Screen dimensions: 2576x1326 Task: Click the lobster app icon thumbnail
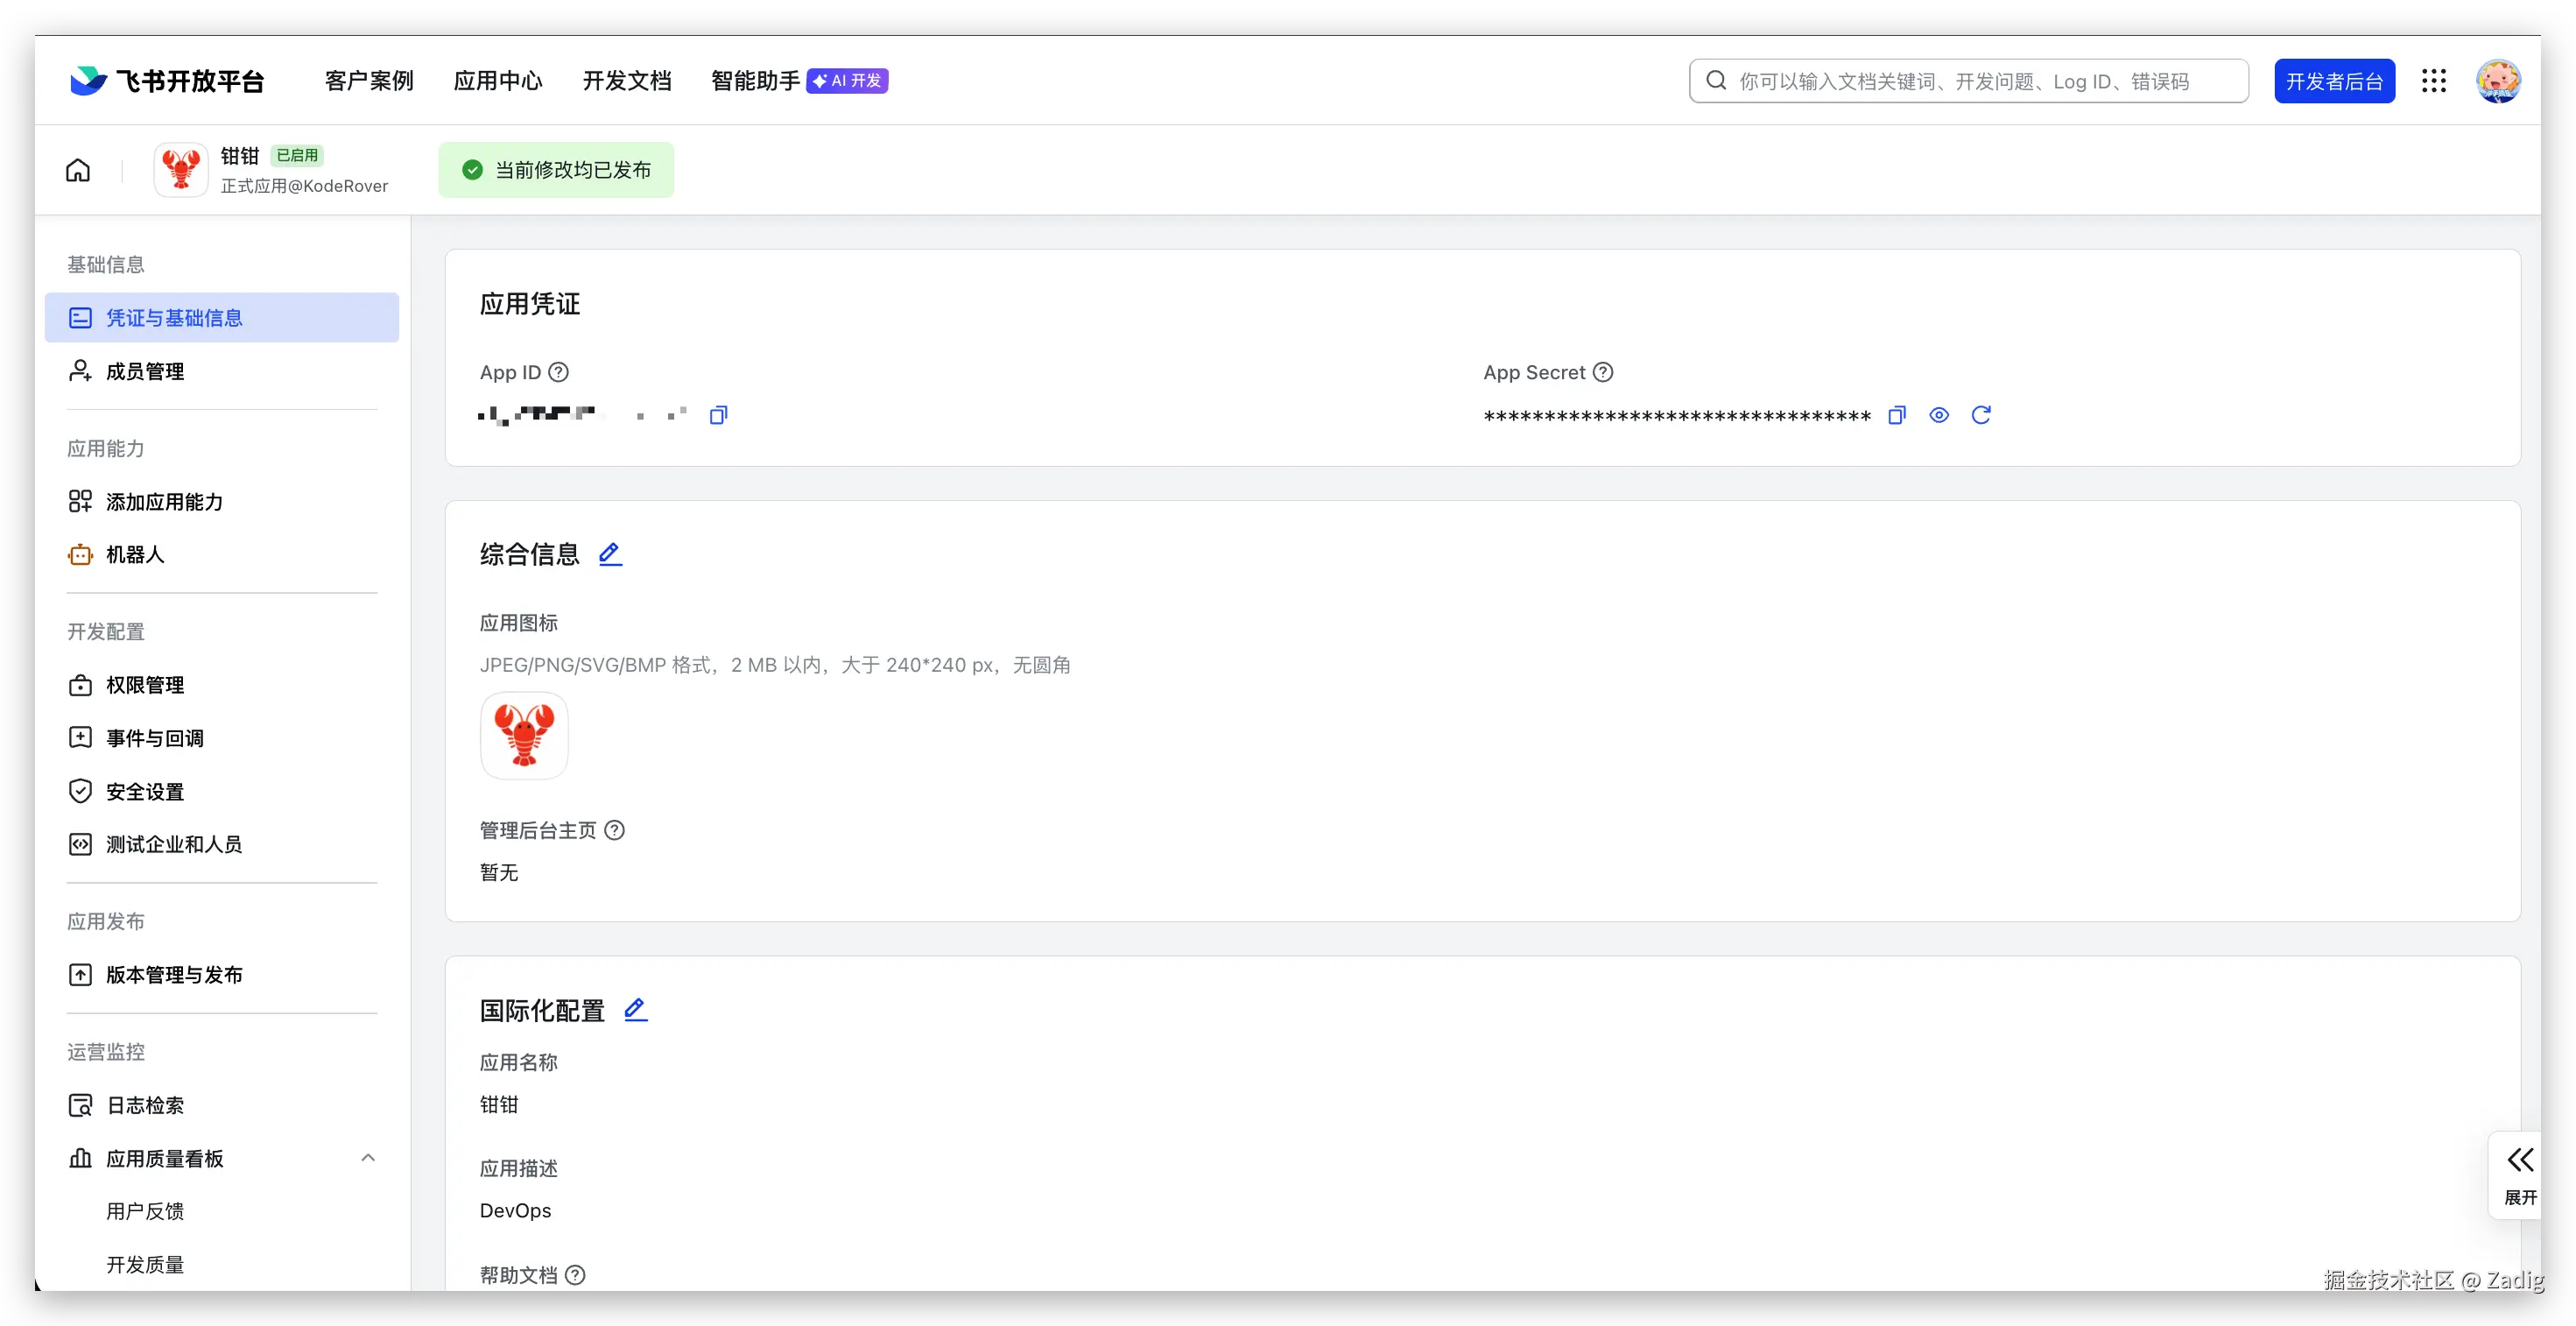point(524,735)
